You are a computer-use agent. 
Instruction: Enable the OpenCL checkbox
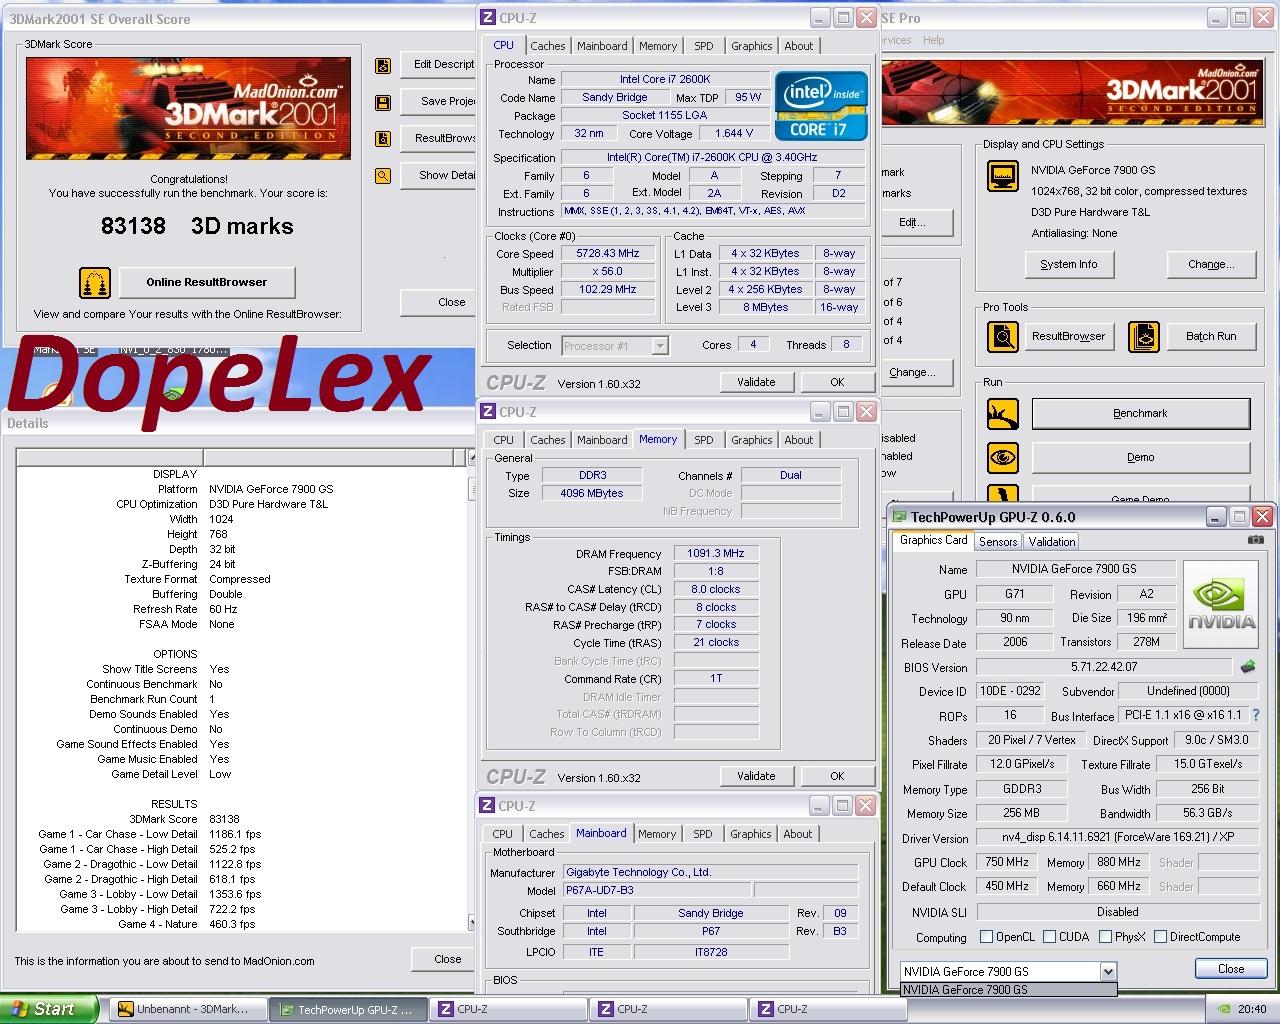coord(987,937)
